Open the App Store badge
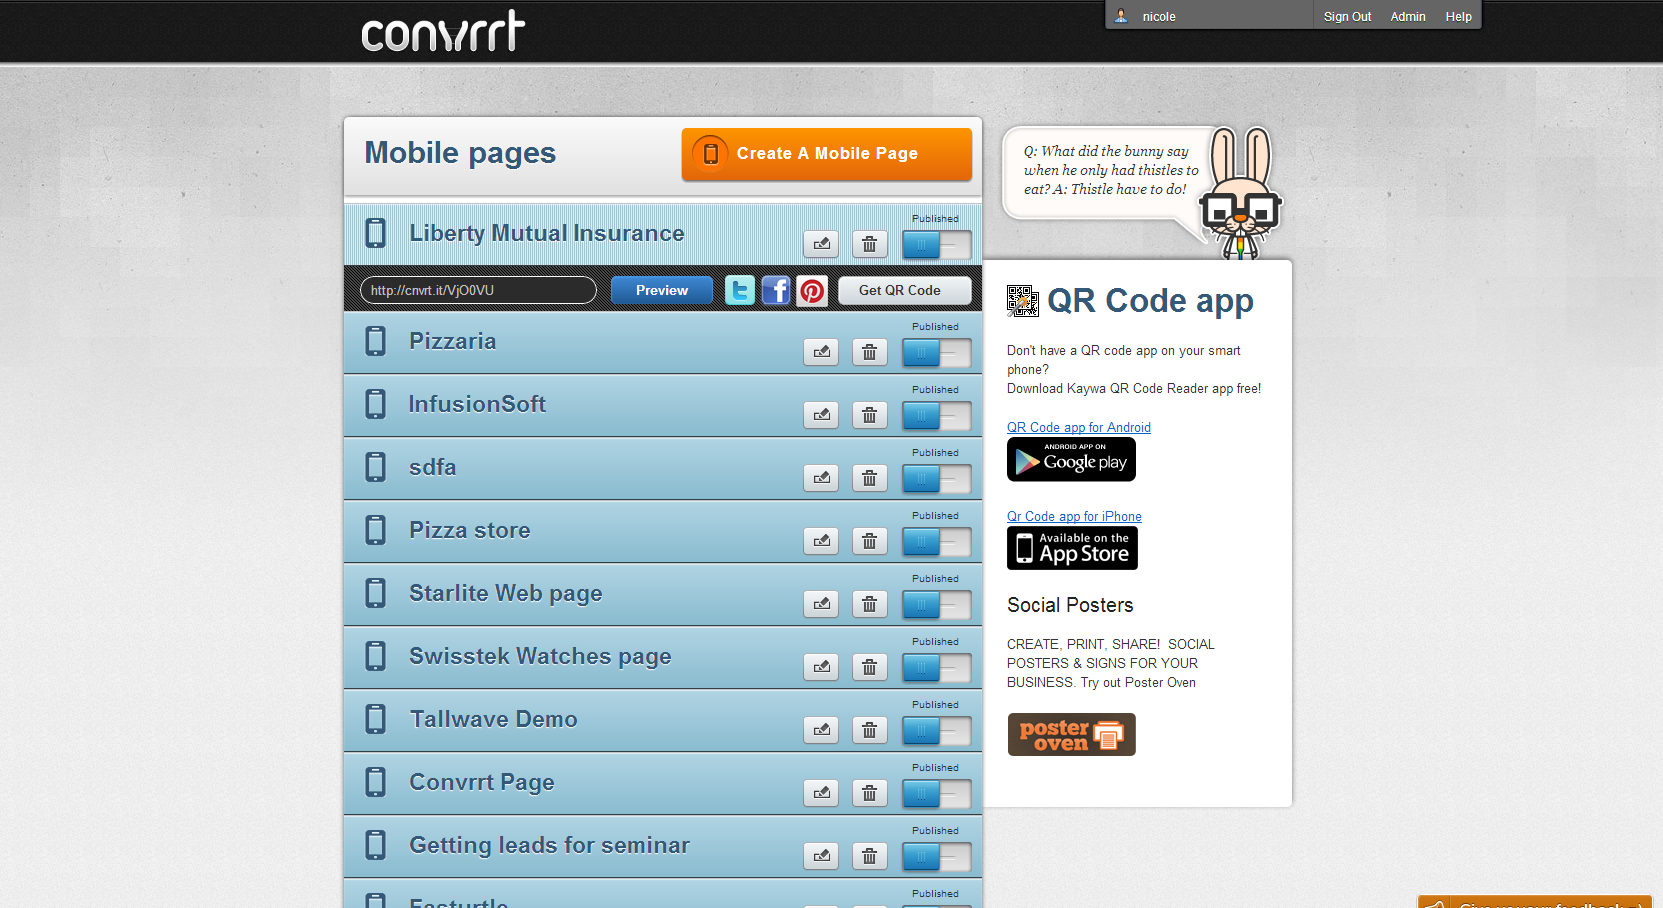1663x908 pixels. pyautogui.click(x=1072, y=548)
